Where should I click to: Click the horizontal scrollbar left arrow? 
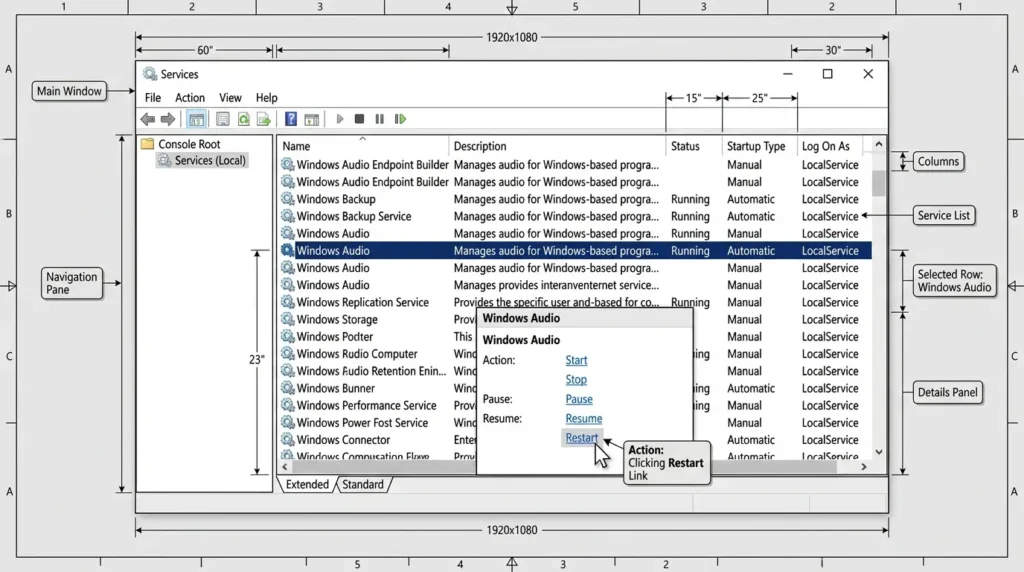284,467
